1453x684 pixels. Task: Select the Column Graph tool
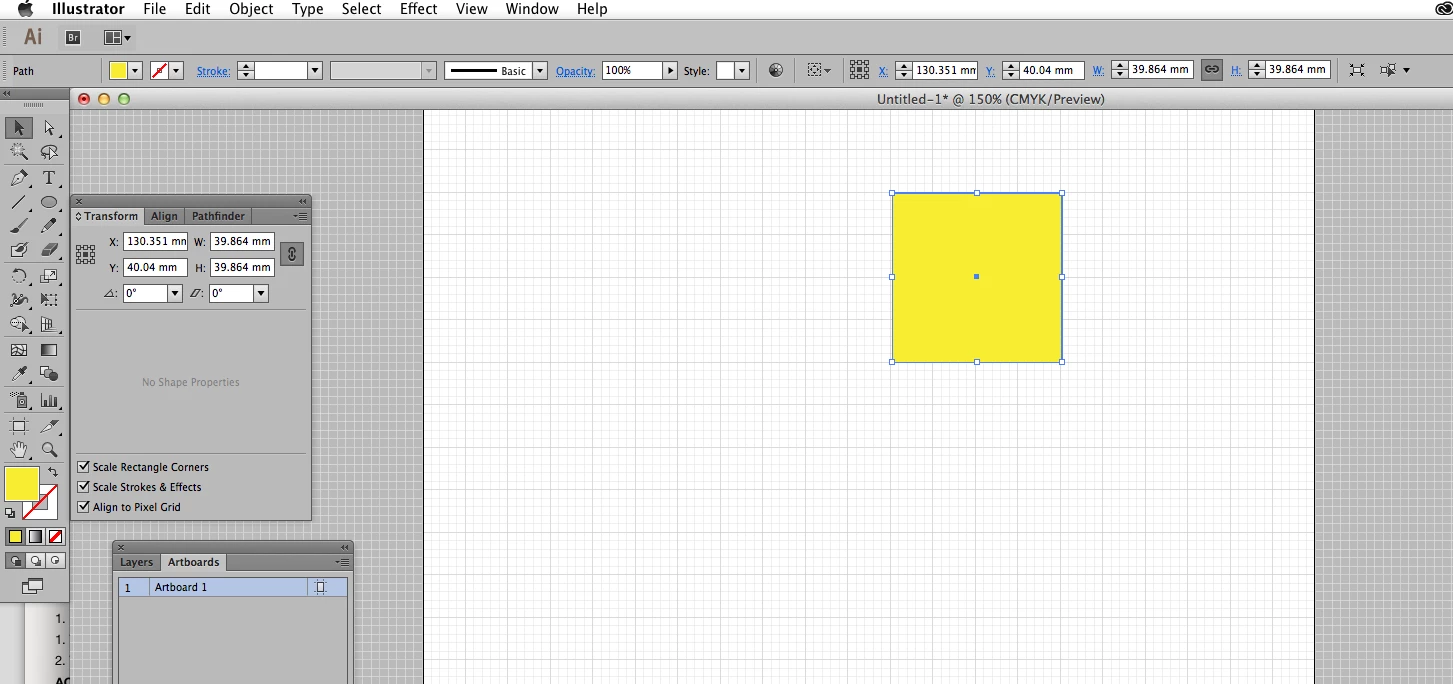(x=49, y=400)
